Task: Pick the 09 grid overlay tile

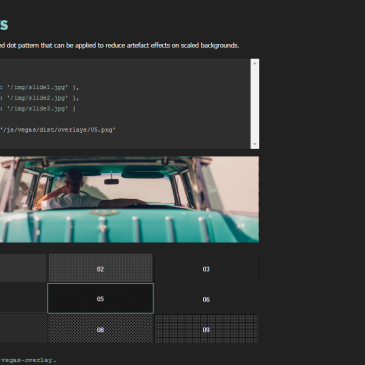Action: (x=206, y=329)
